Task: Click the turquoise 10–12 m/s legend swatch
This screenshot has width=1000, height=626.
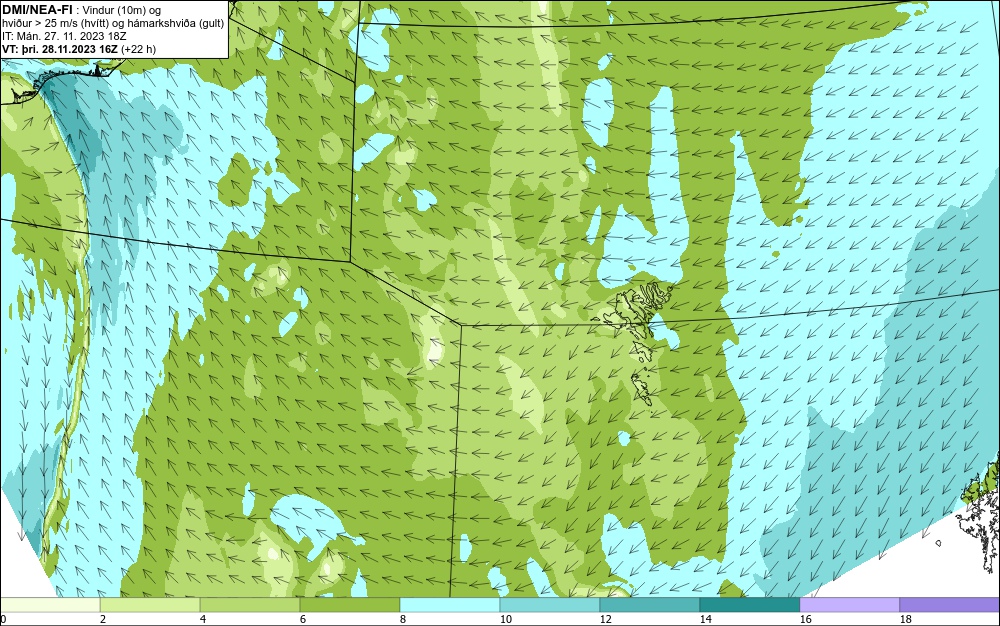Action: [550, 605]
